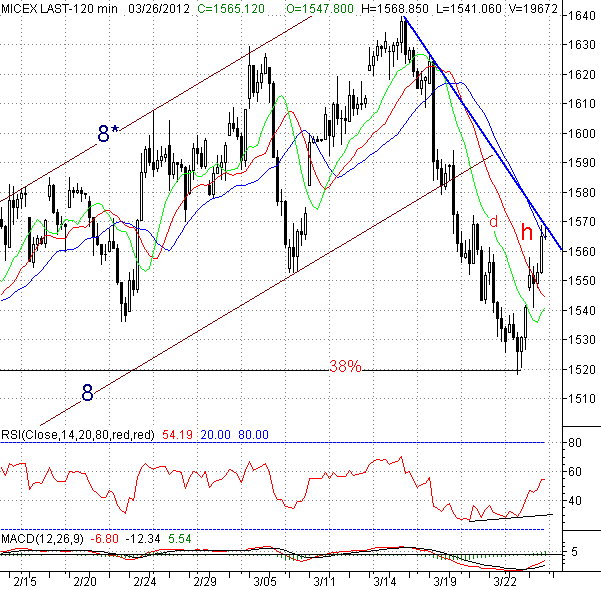Screen dimensions: 601x590
Task: Click the MACD signal value -12.34
Action: click(x=143, y=539)
